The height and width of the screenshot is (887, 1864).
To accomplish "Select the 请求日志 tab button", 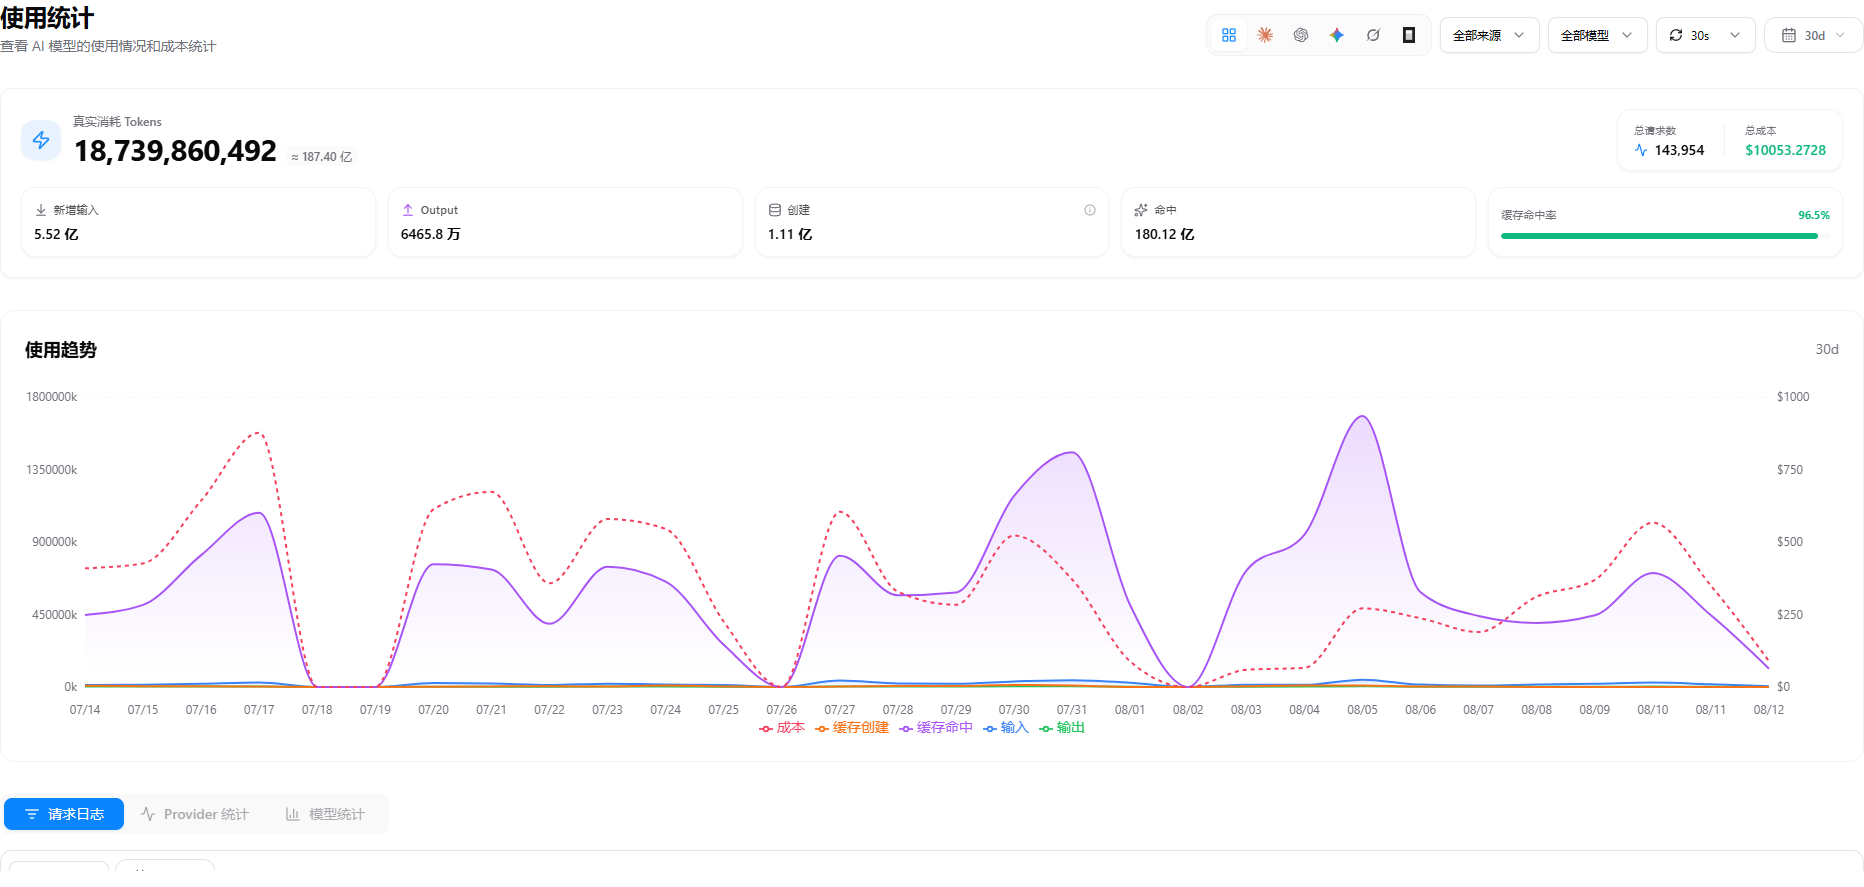I will tap(64, 814).
